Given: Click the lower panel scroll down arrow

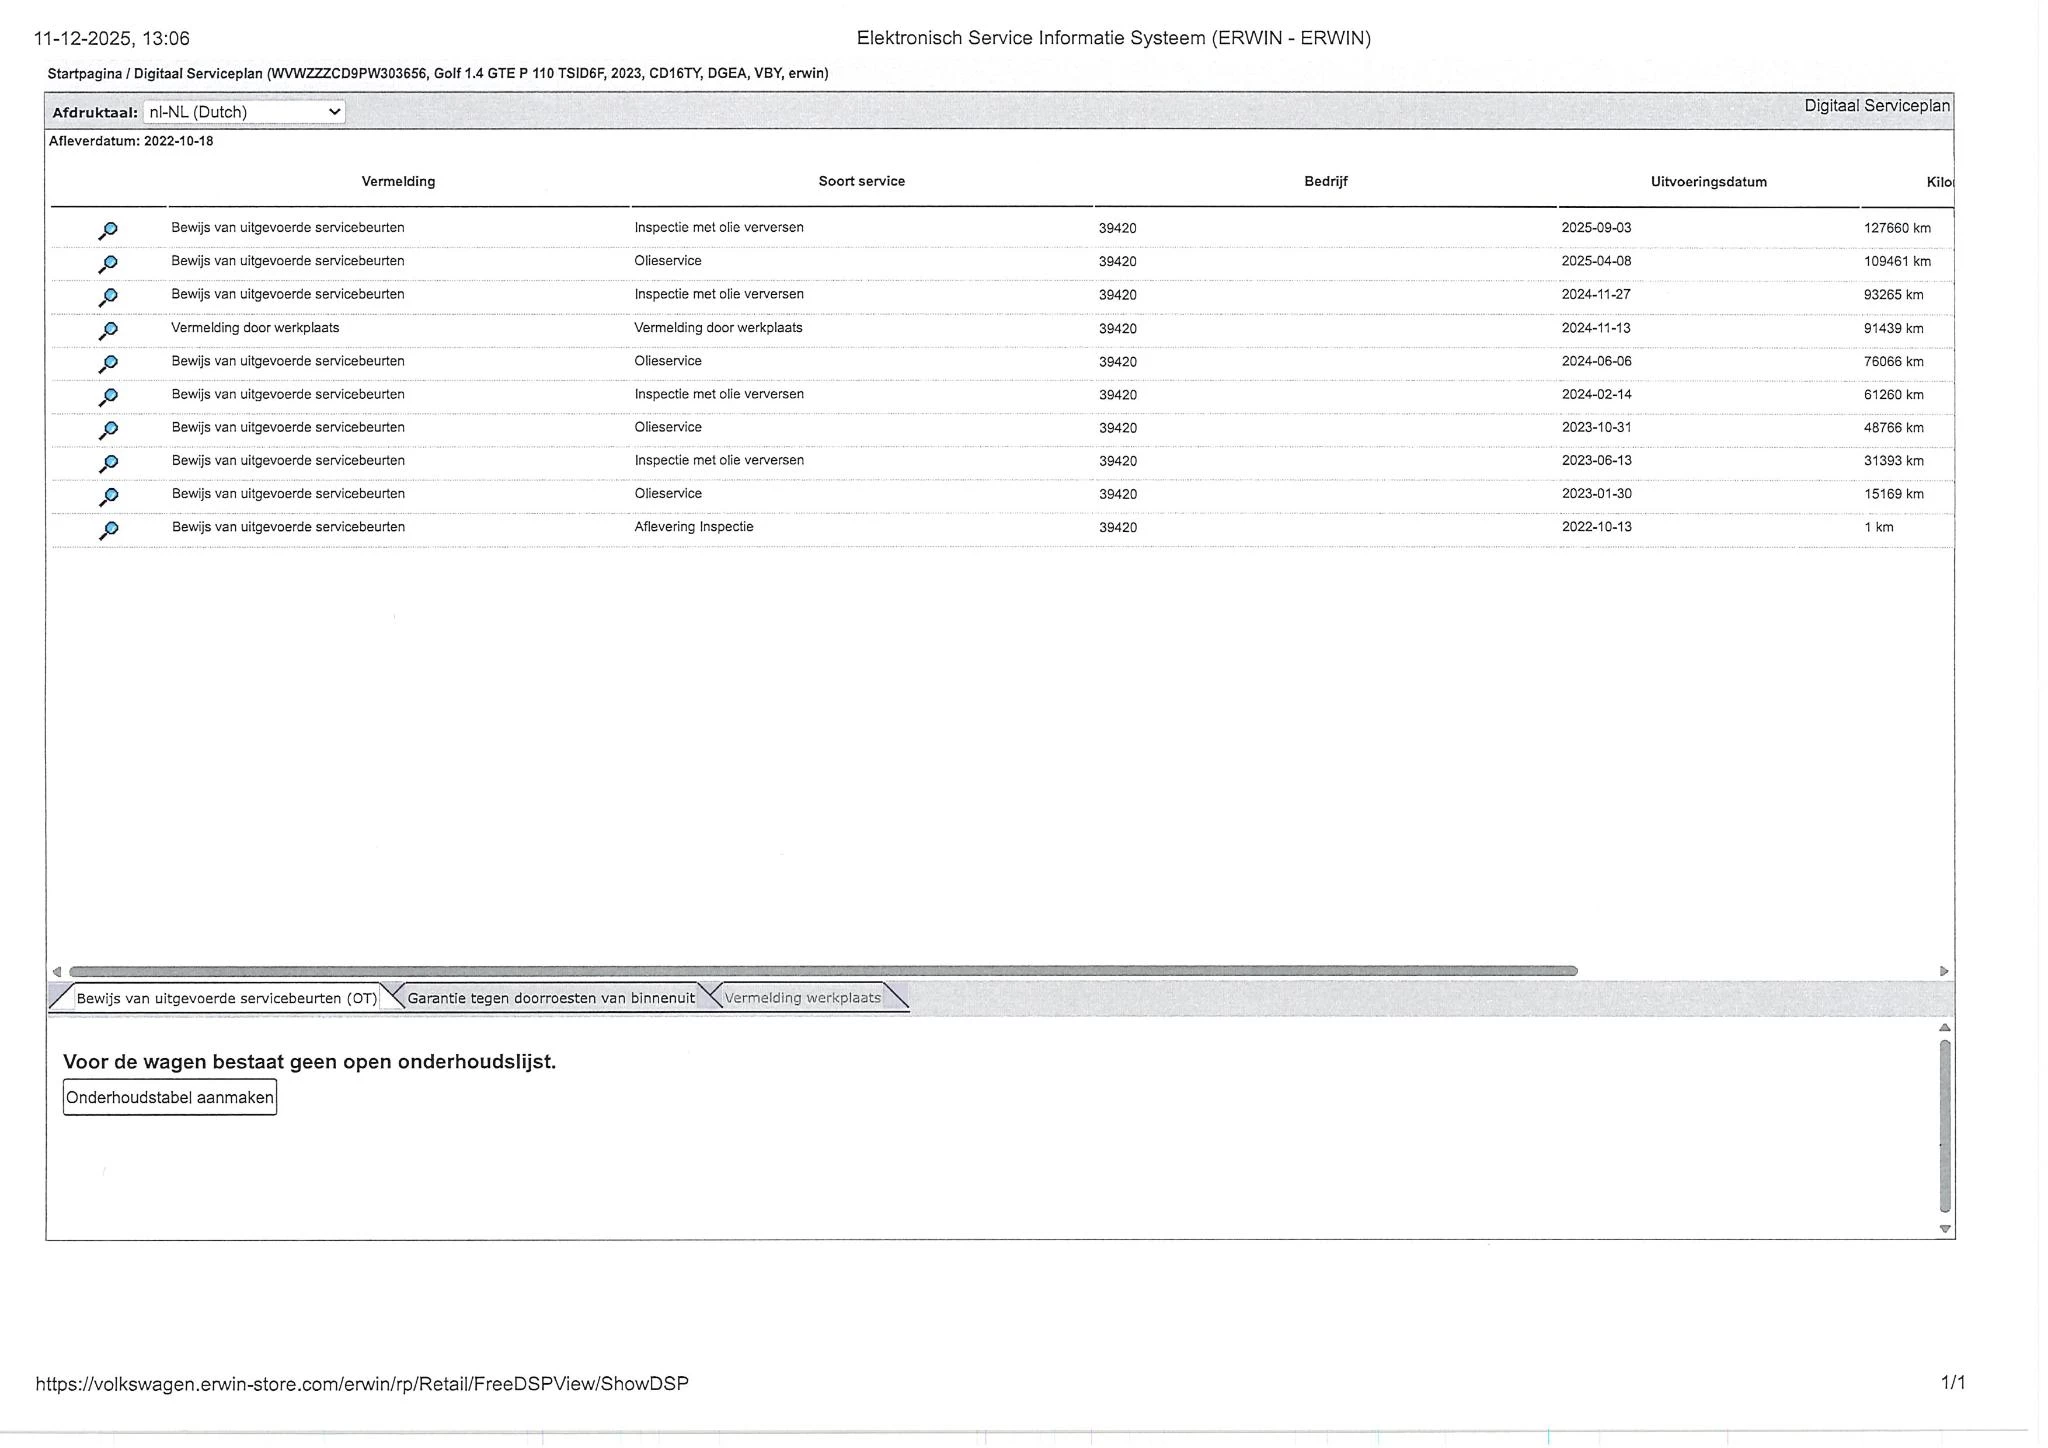Looking at the screenshot, I should 1944,1229.
